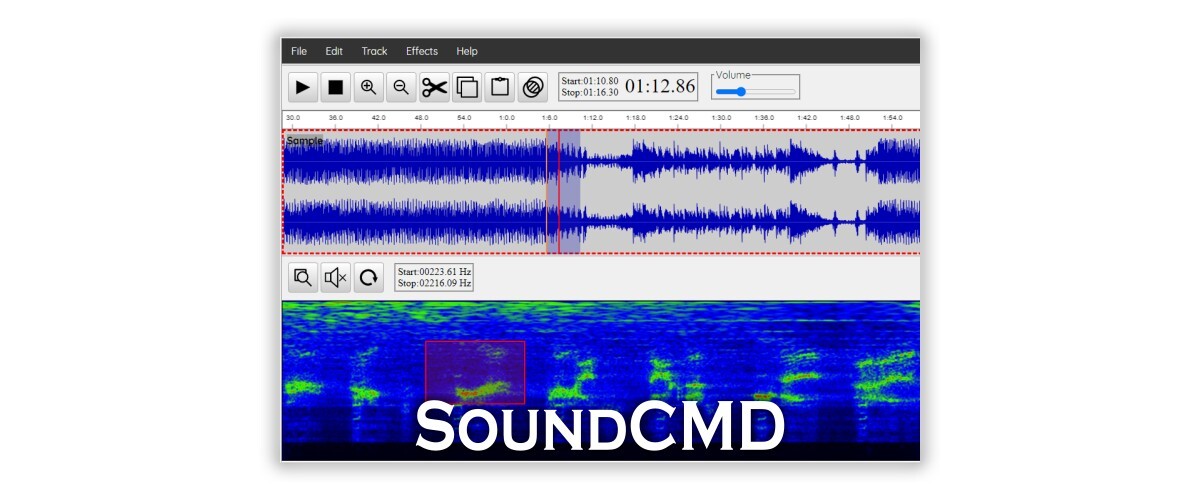1200x500 pixels.
Task: Open the Track menu
Action: 374,51
